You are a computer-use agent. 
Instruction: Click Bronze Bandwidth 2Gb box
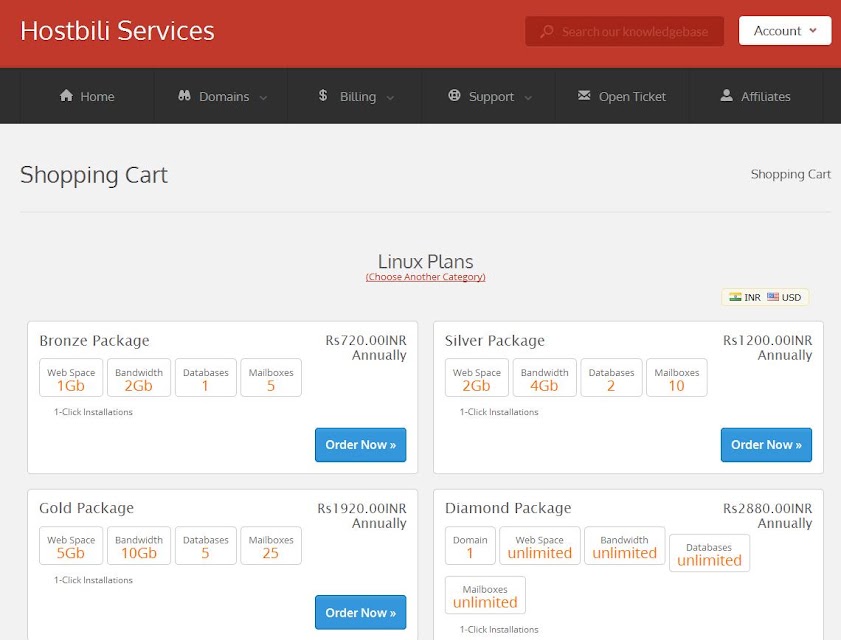click(139, 378)
